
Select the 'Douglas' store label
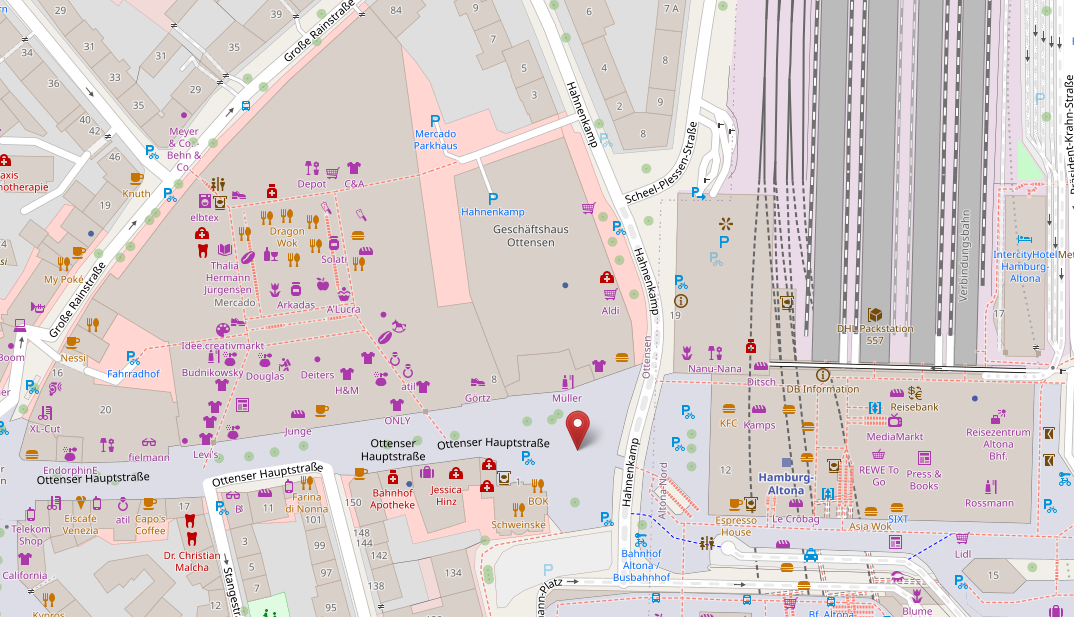pos(265,376)
